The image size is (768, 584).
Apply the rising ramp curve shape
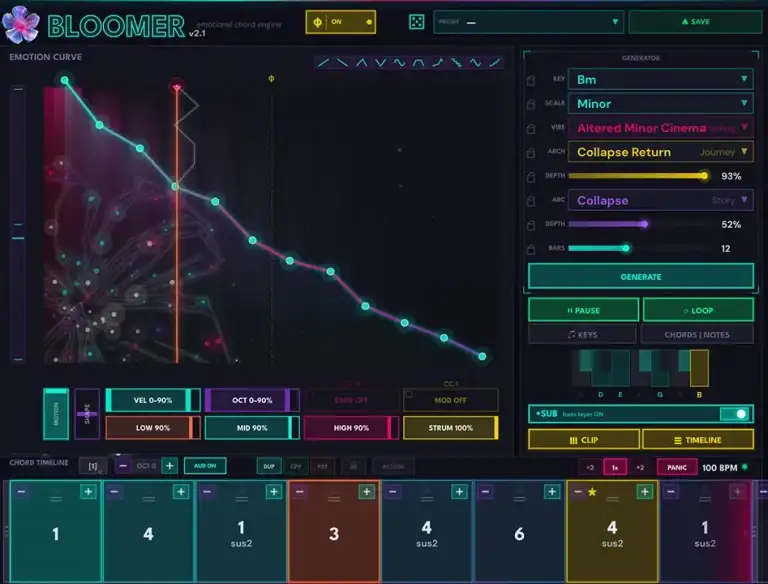point(323,63)
